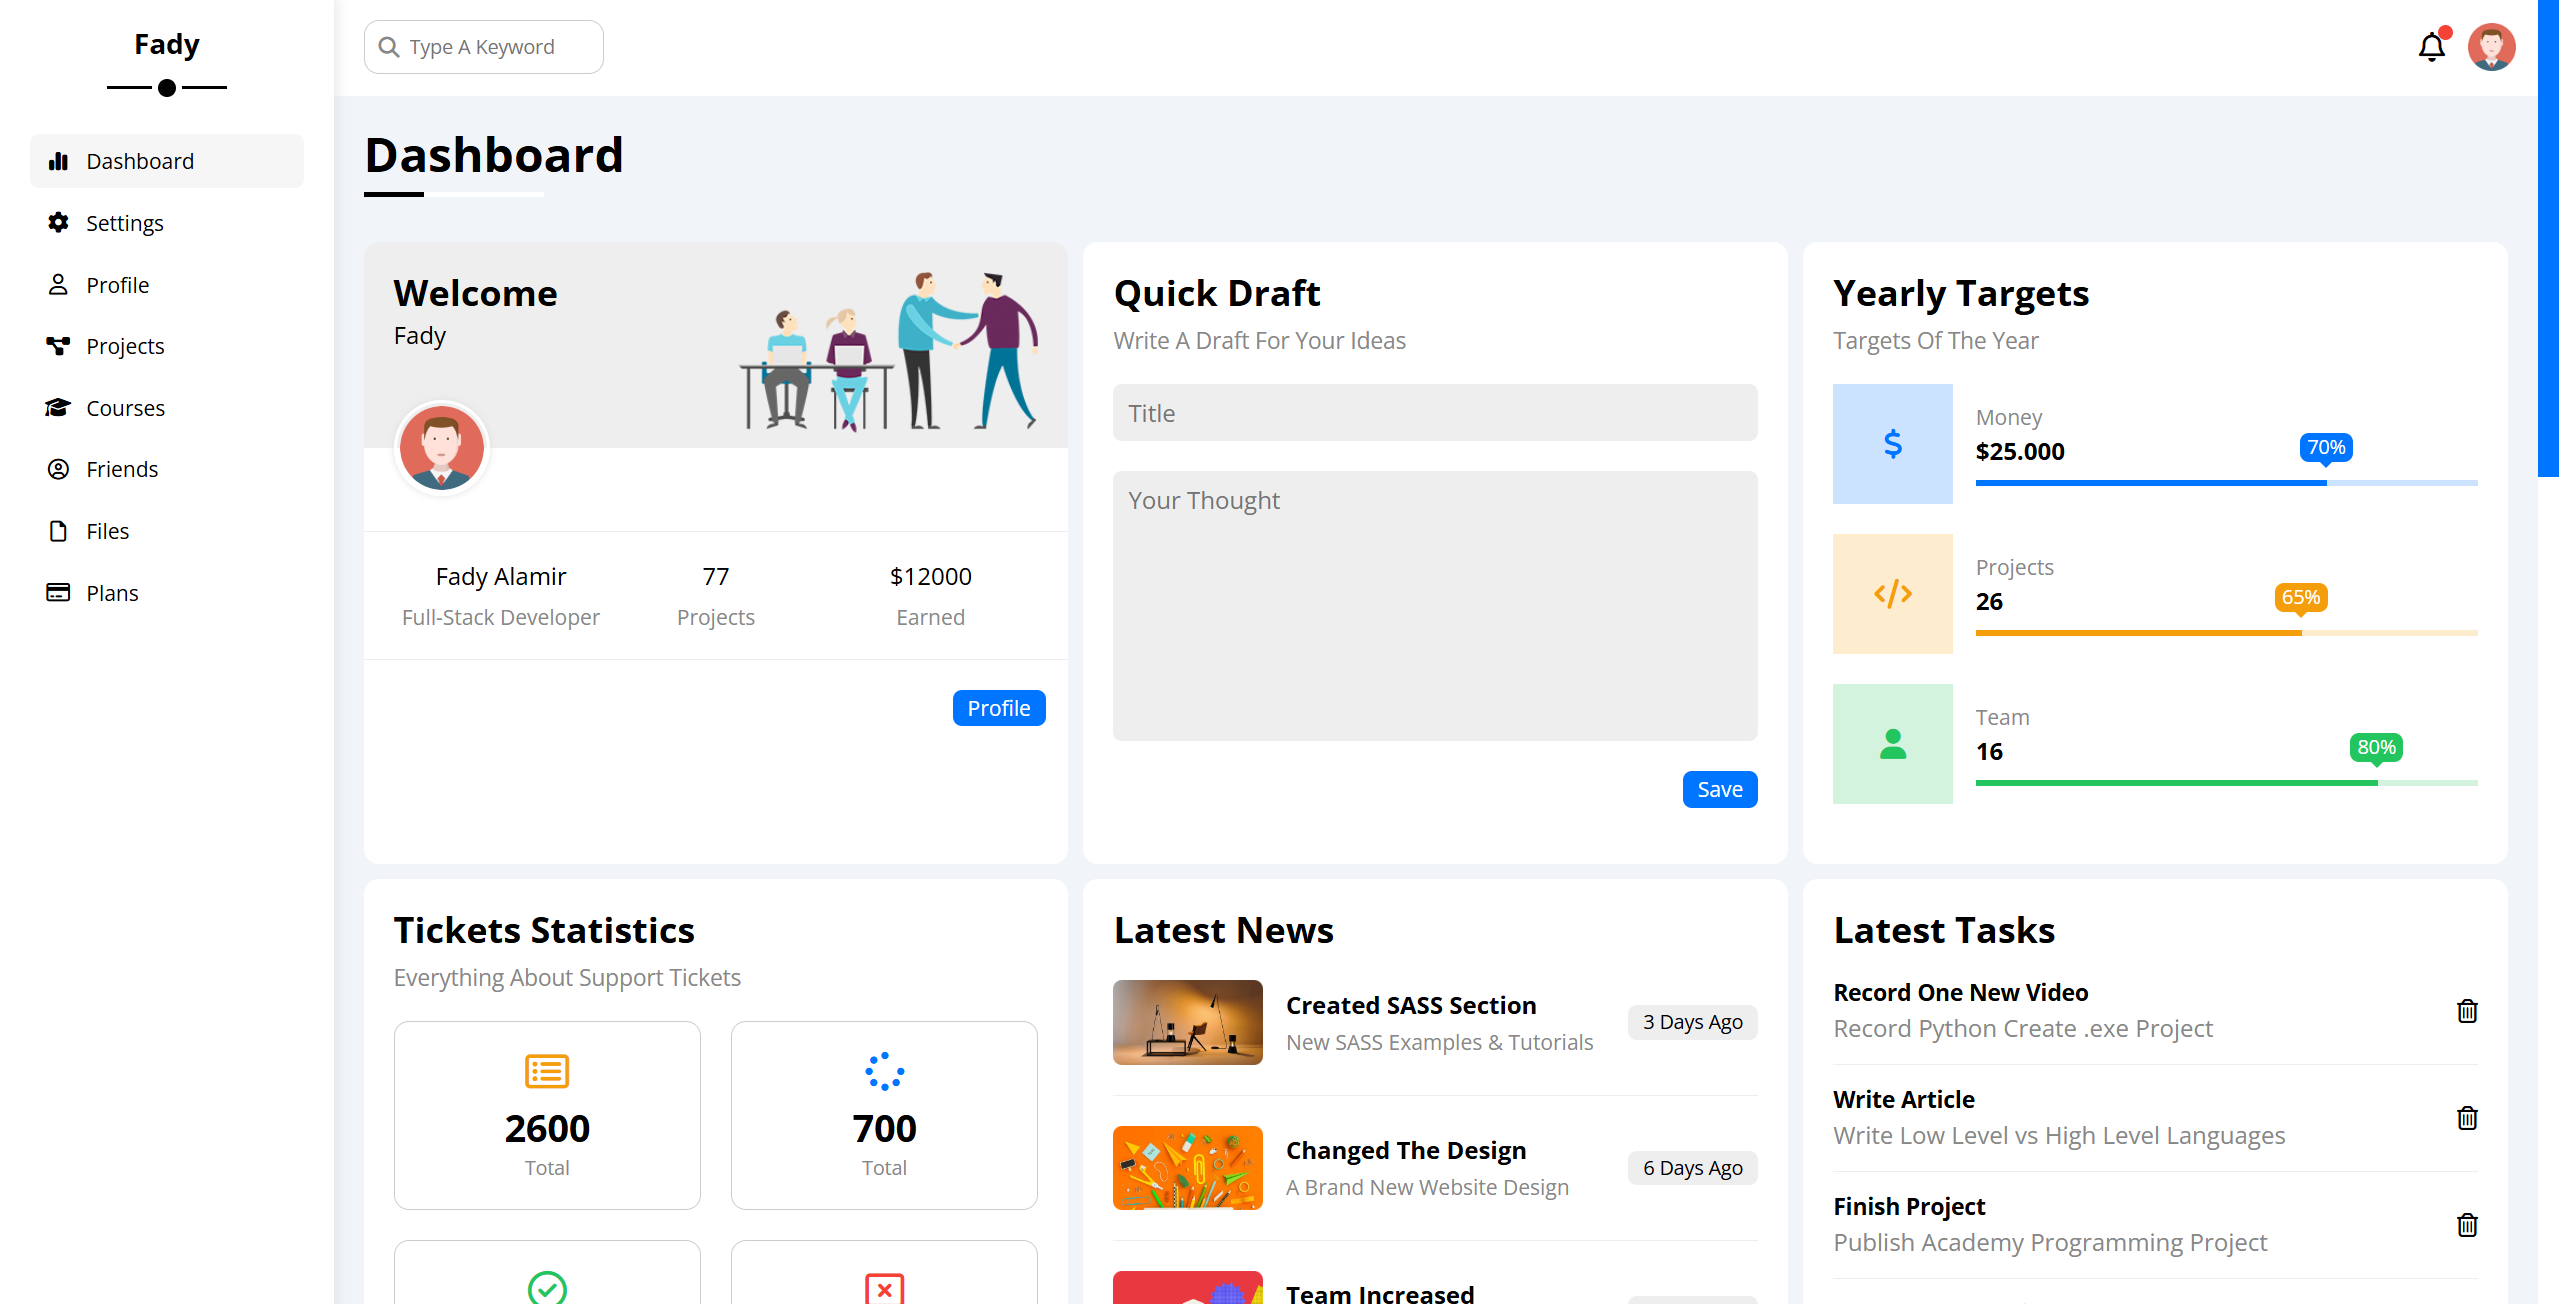This screenshot has width=2559, height=1304.
Task: Click the Projects code icon tile
Action: 1892,594
